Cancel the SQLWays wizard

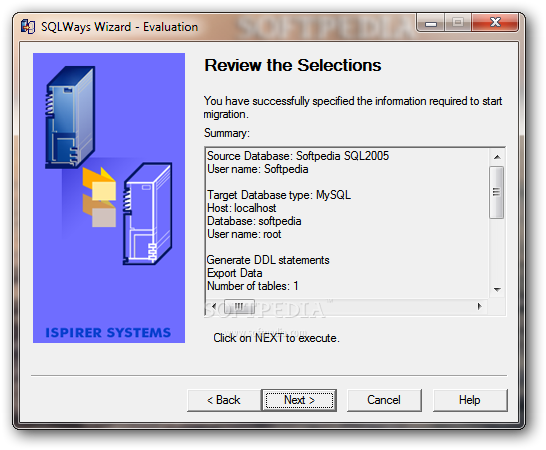pyautogui.click(x=384, y=400)
